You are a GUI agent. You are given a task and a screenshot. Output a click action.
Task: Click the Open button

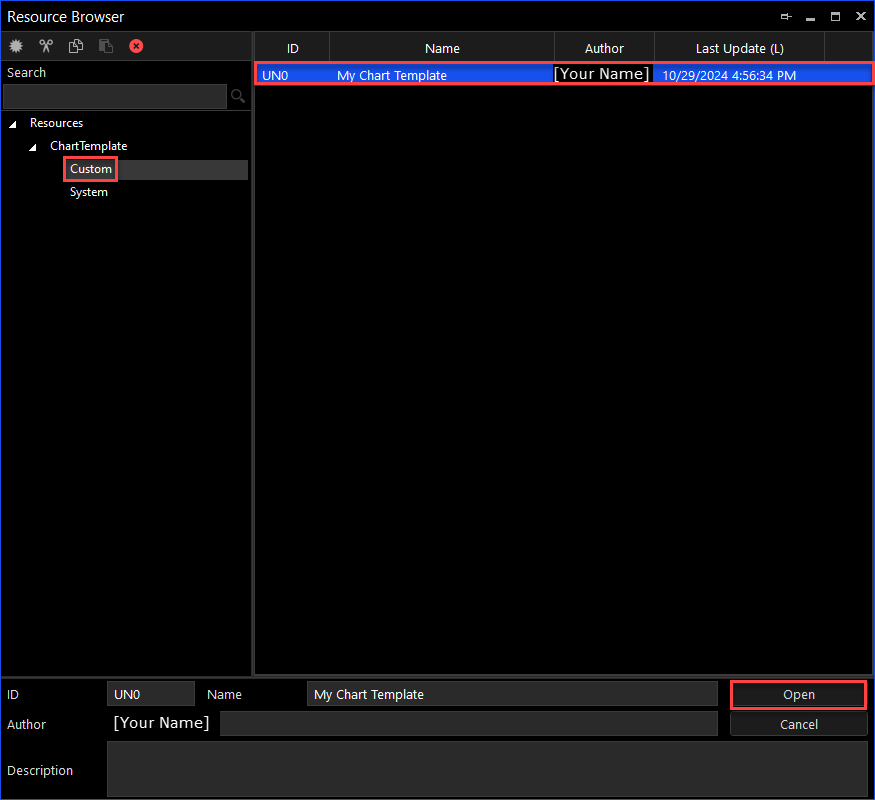point(799,695)
